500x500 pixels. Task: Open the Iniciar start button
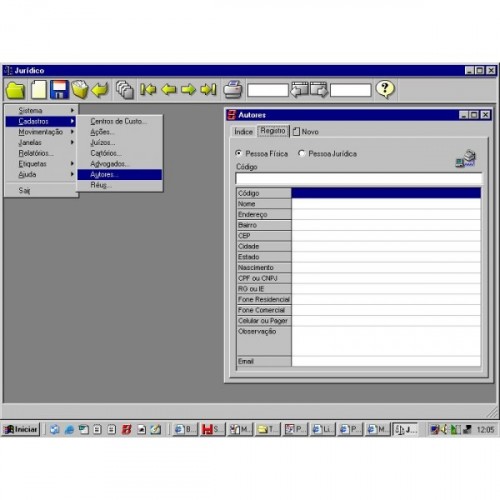(x=21, y=429)
